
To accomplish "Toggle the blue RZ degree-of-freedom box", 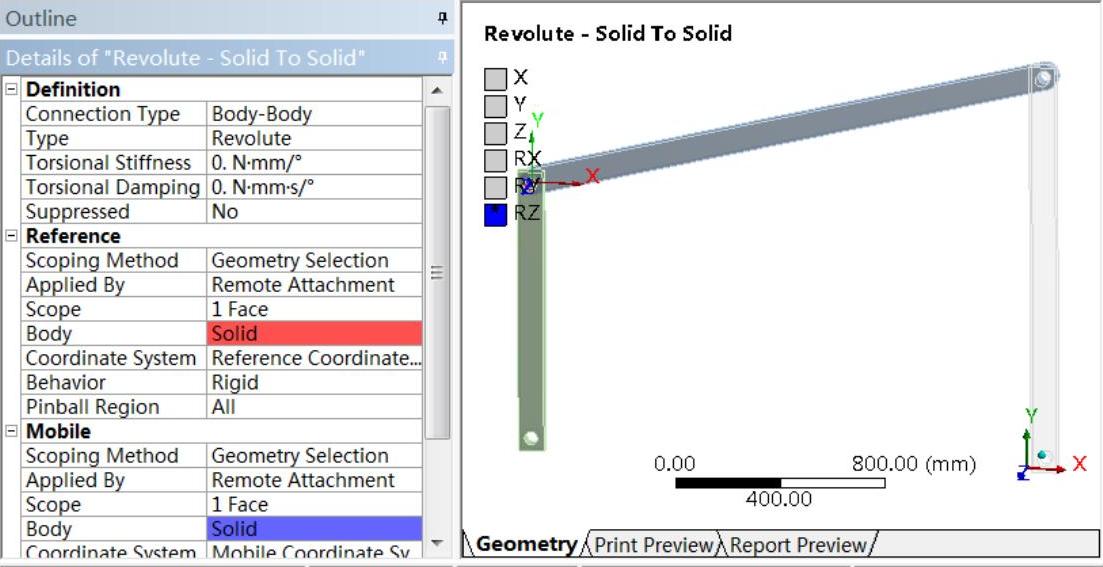I will point(495,215).
